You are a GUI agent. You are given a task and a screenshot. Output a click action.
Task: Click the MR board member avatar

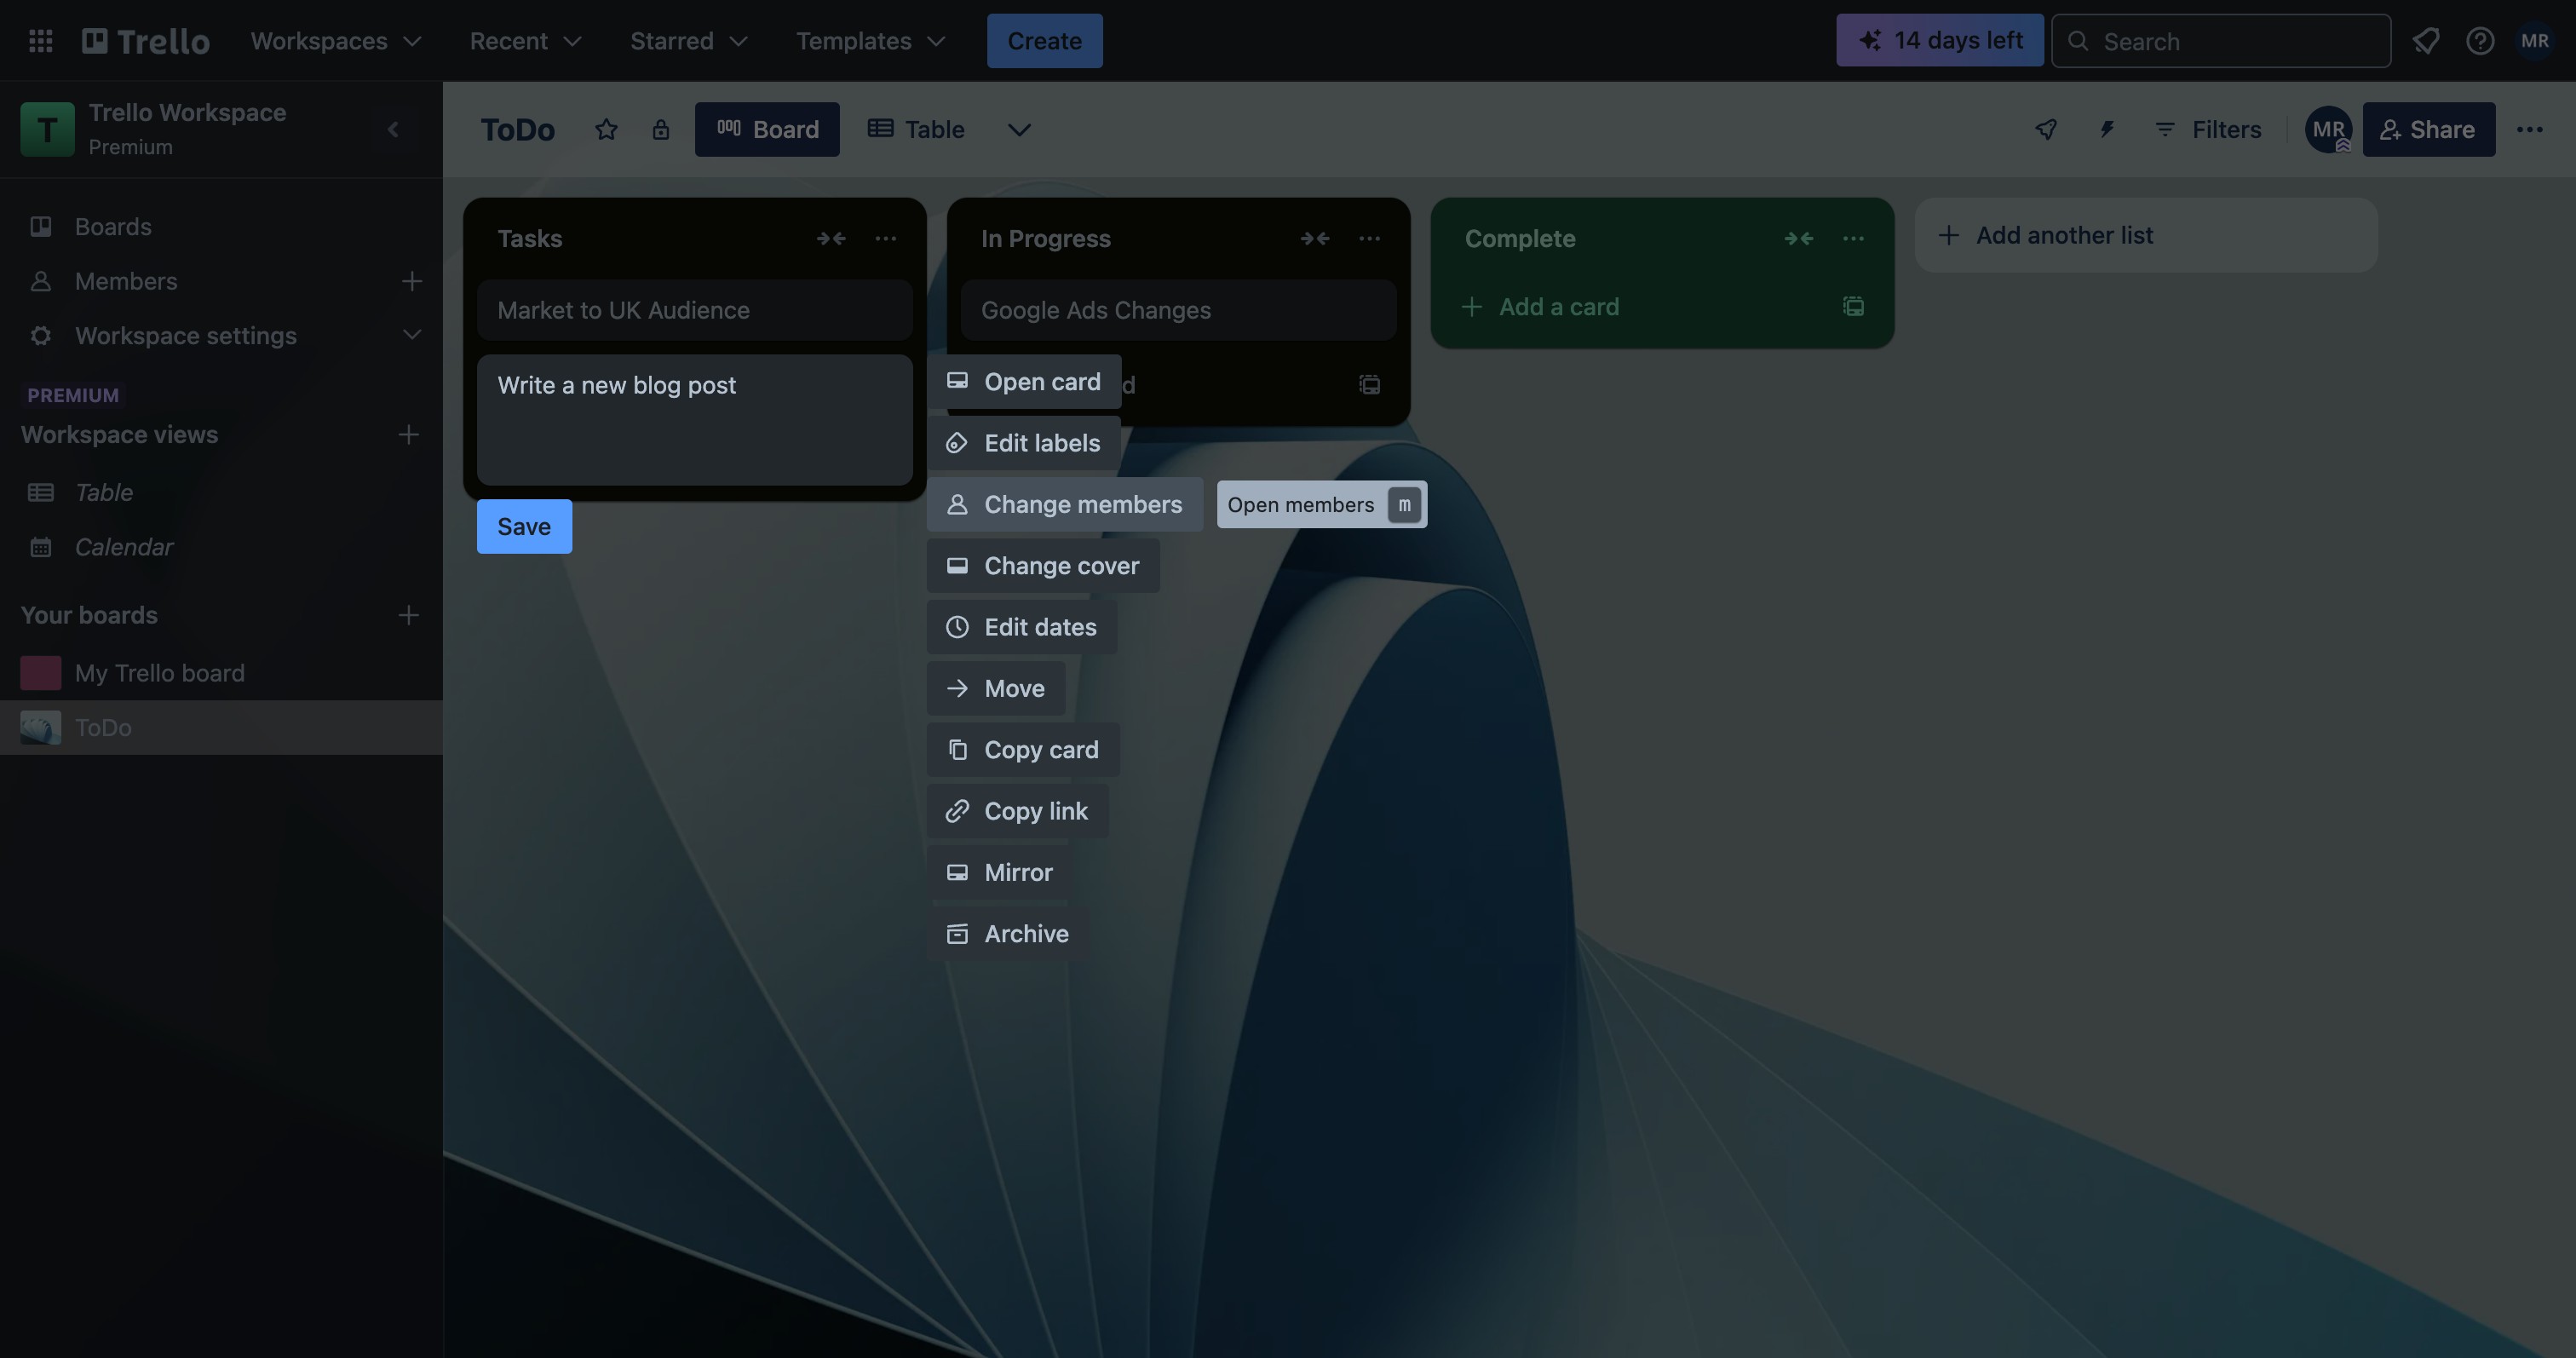click(x=2329, y=129)
